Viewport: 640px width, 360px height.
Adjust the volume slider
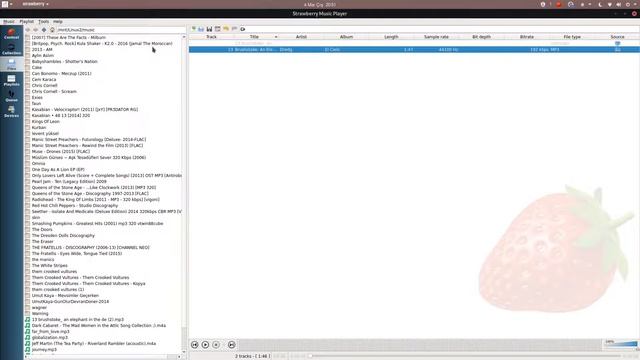(621, 344)
